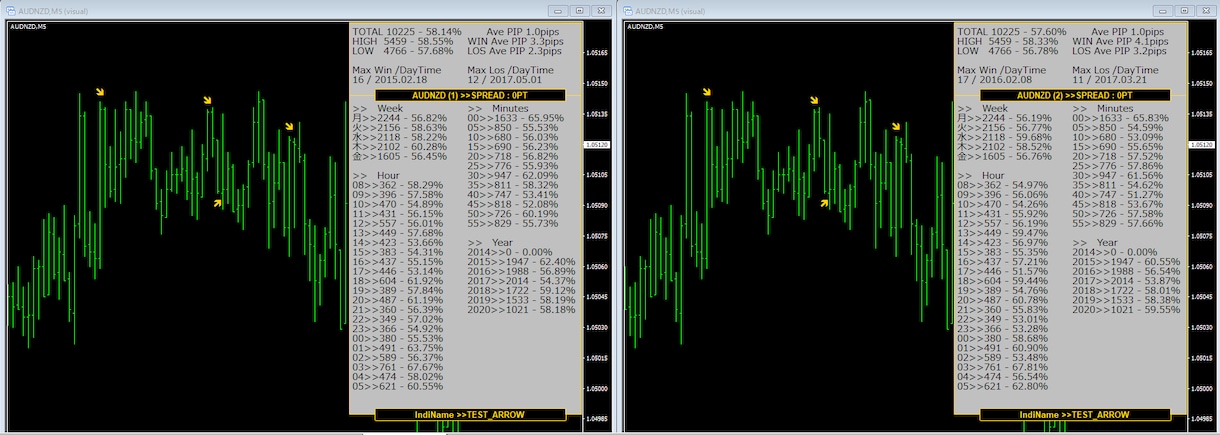Click the 1.05120 current price label, left chart
The height and width of the screenshot is (435, 1220).
tap(596, 145)
